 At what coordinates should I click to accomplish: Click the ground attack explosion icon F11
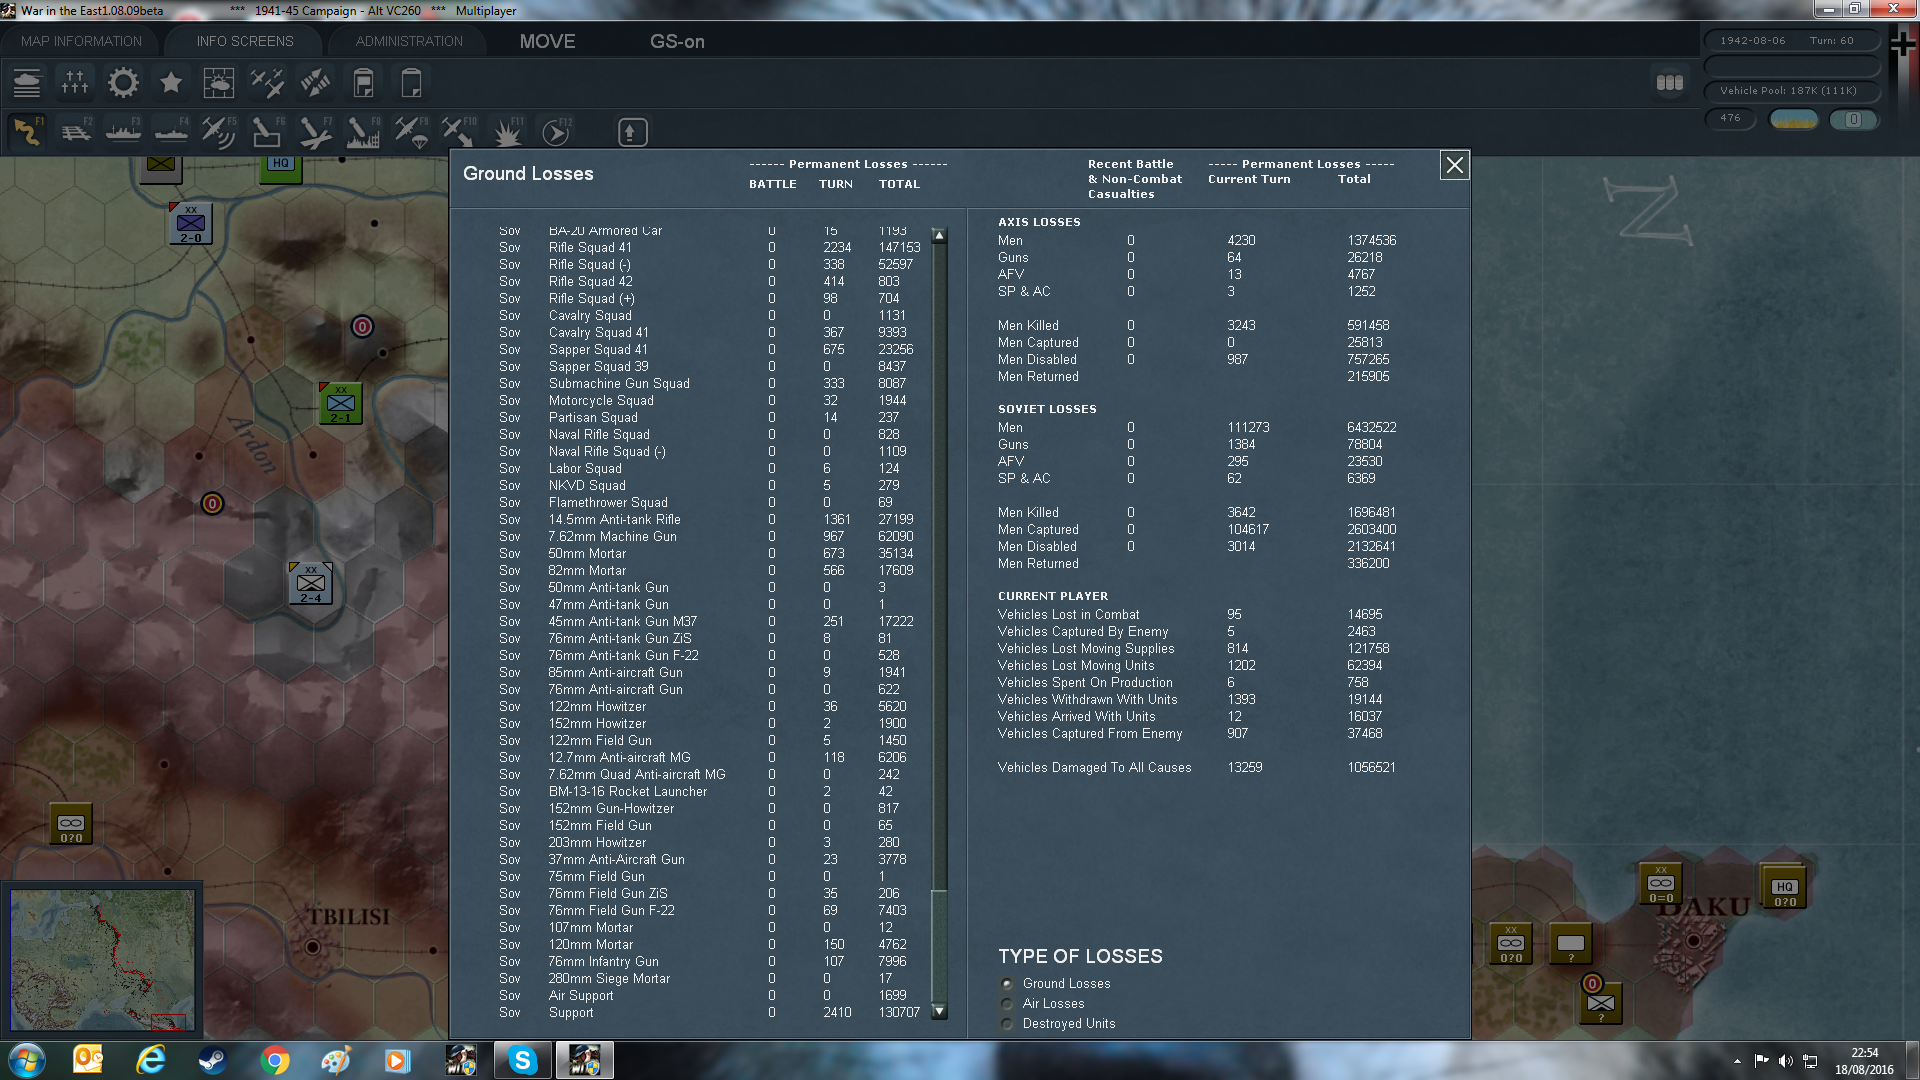(x=508, y=132)
